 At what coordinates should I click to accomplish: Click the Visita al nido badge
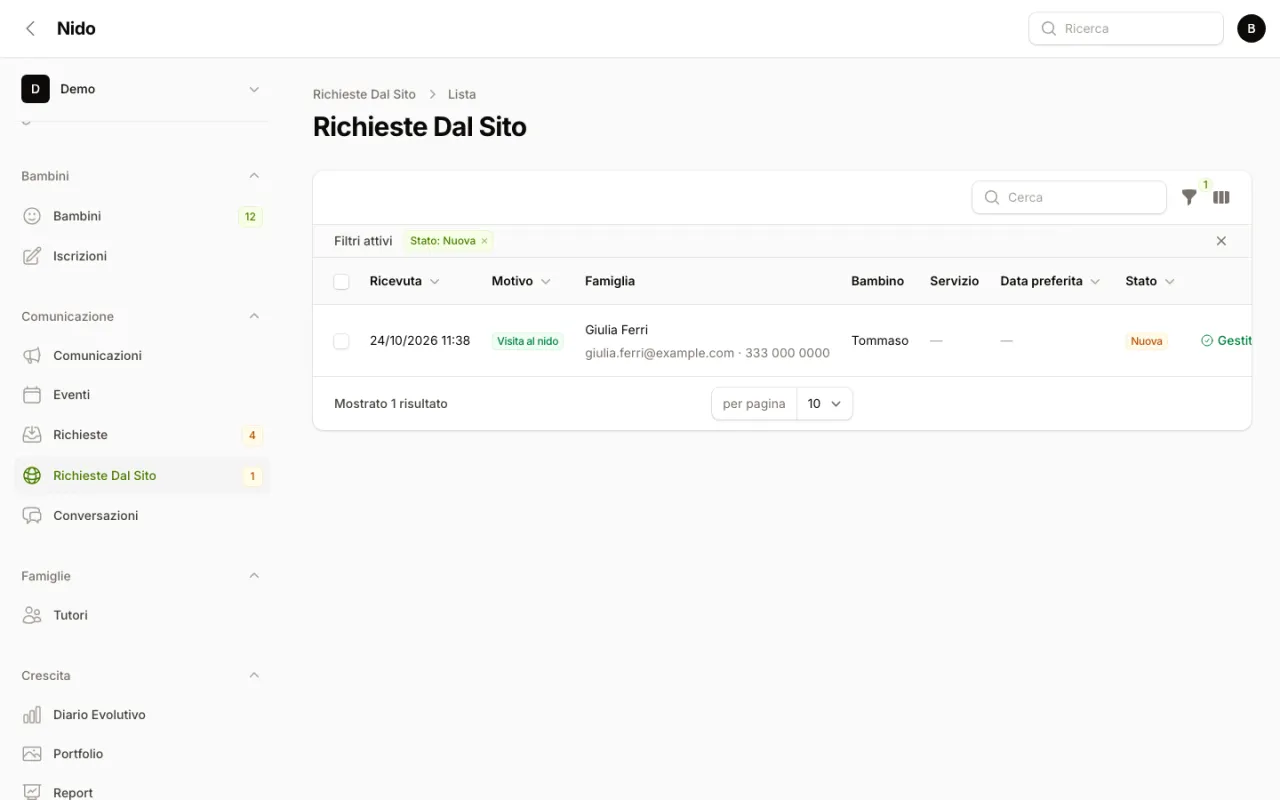tap(527, 341)
